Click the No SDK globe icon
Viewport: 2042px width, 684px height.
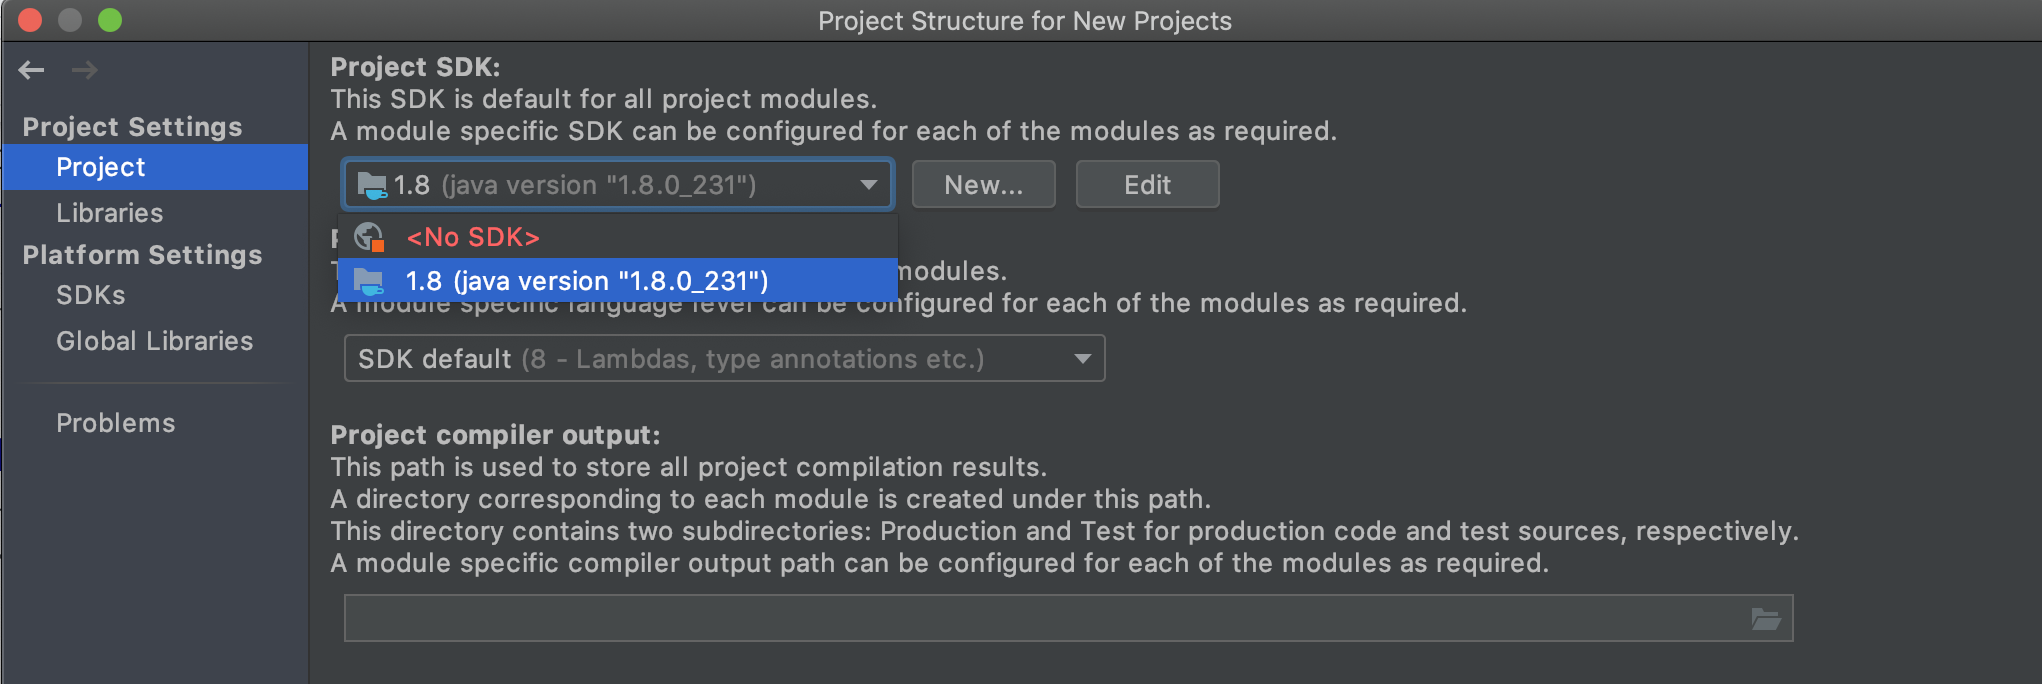pyautogui.click(x=369, y=237)
